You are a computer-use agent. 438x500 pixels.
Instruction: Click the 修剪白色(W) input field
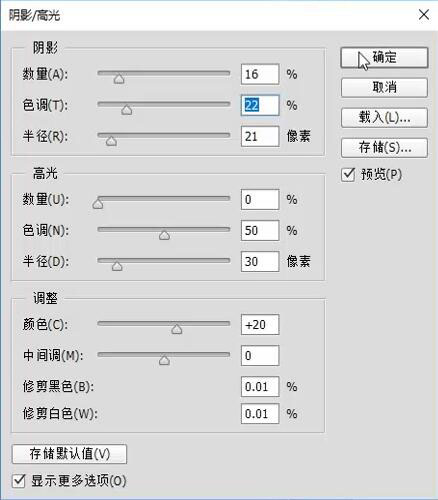click(260, 414)
